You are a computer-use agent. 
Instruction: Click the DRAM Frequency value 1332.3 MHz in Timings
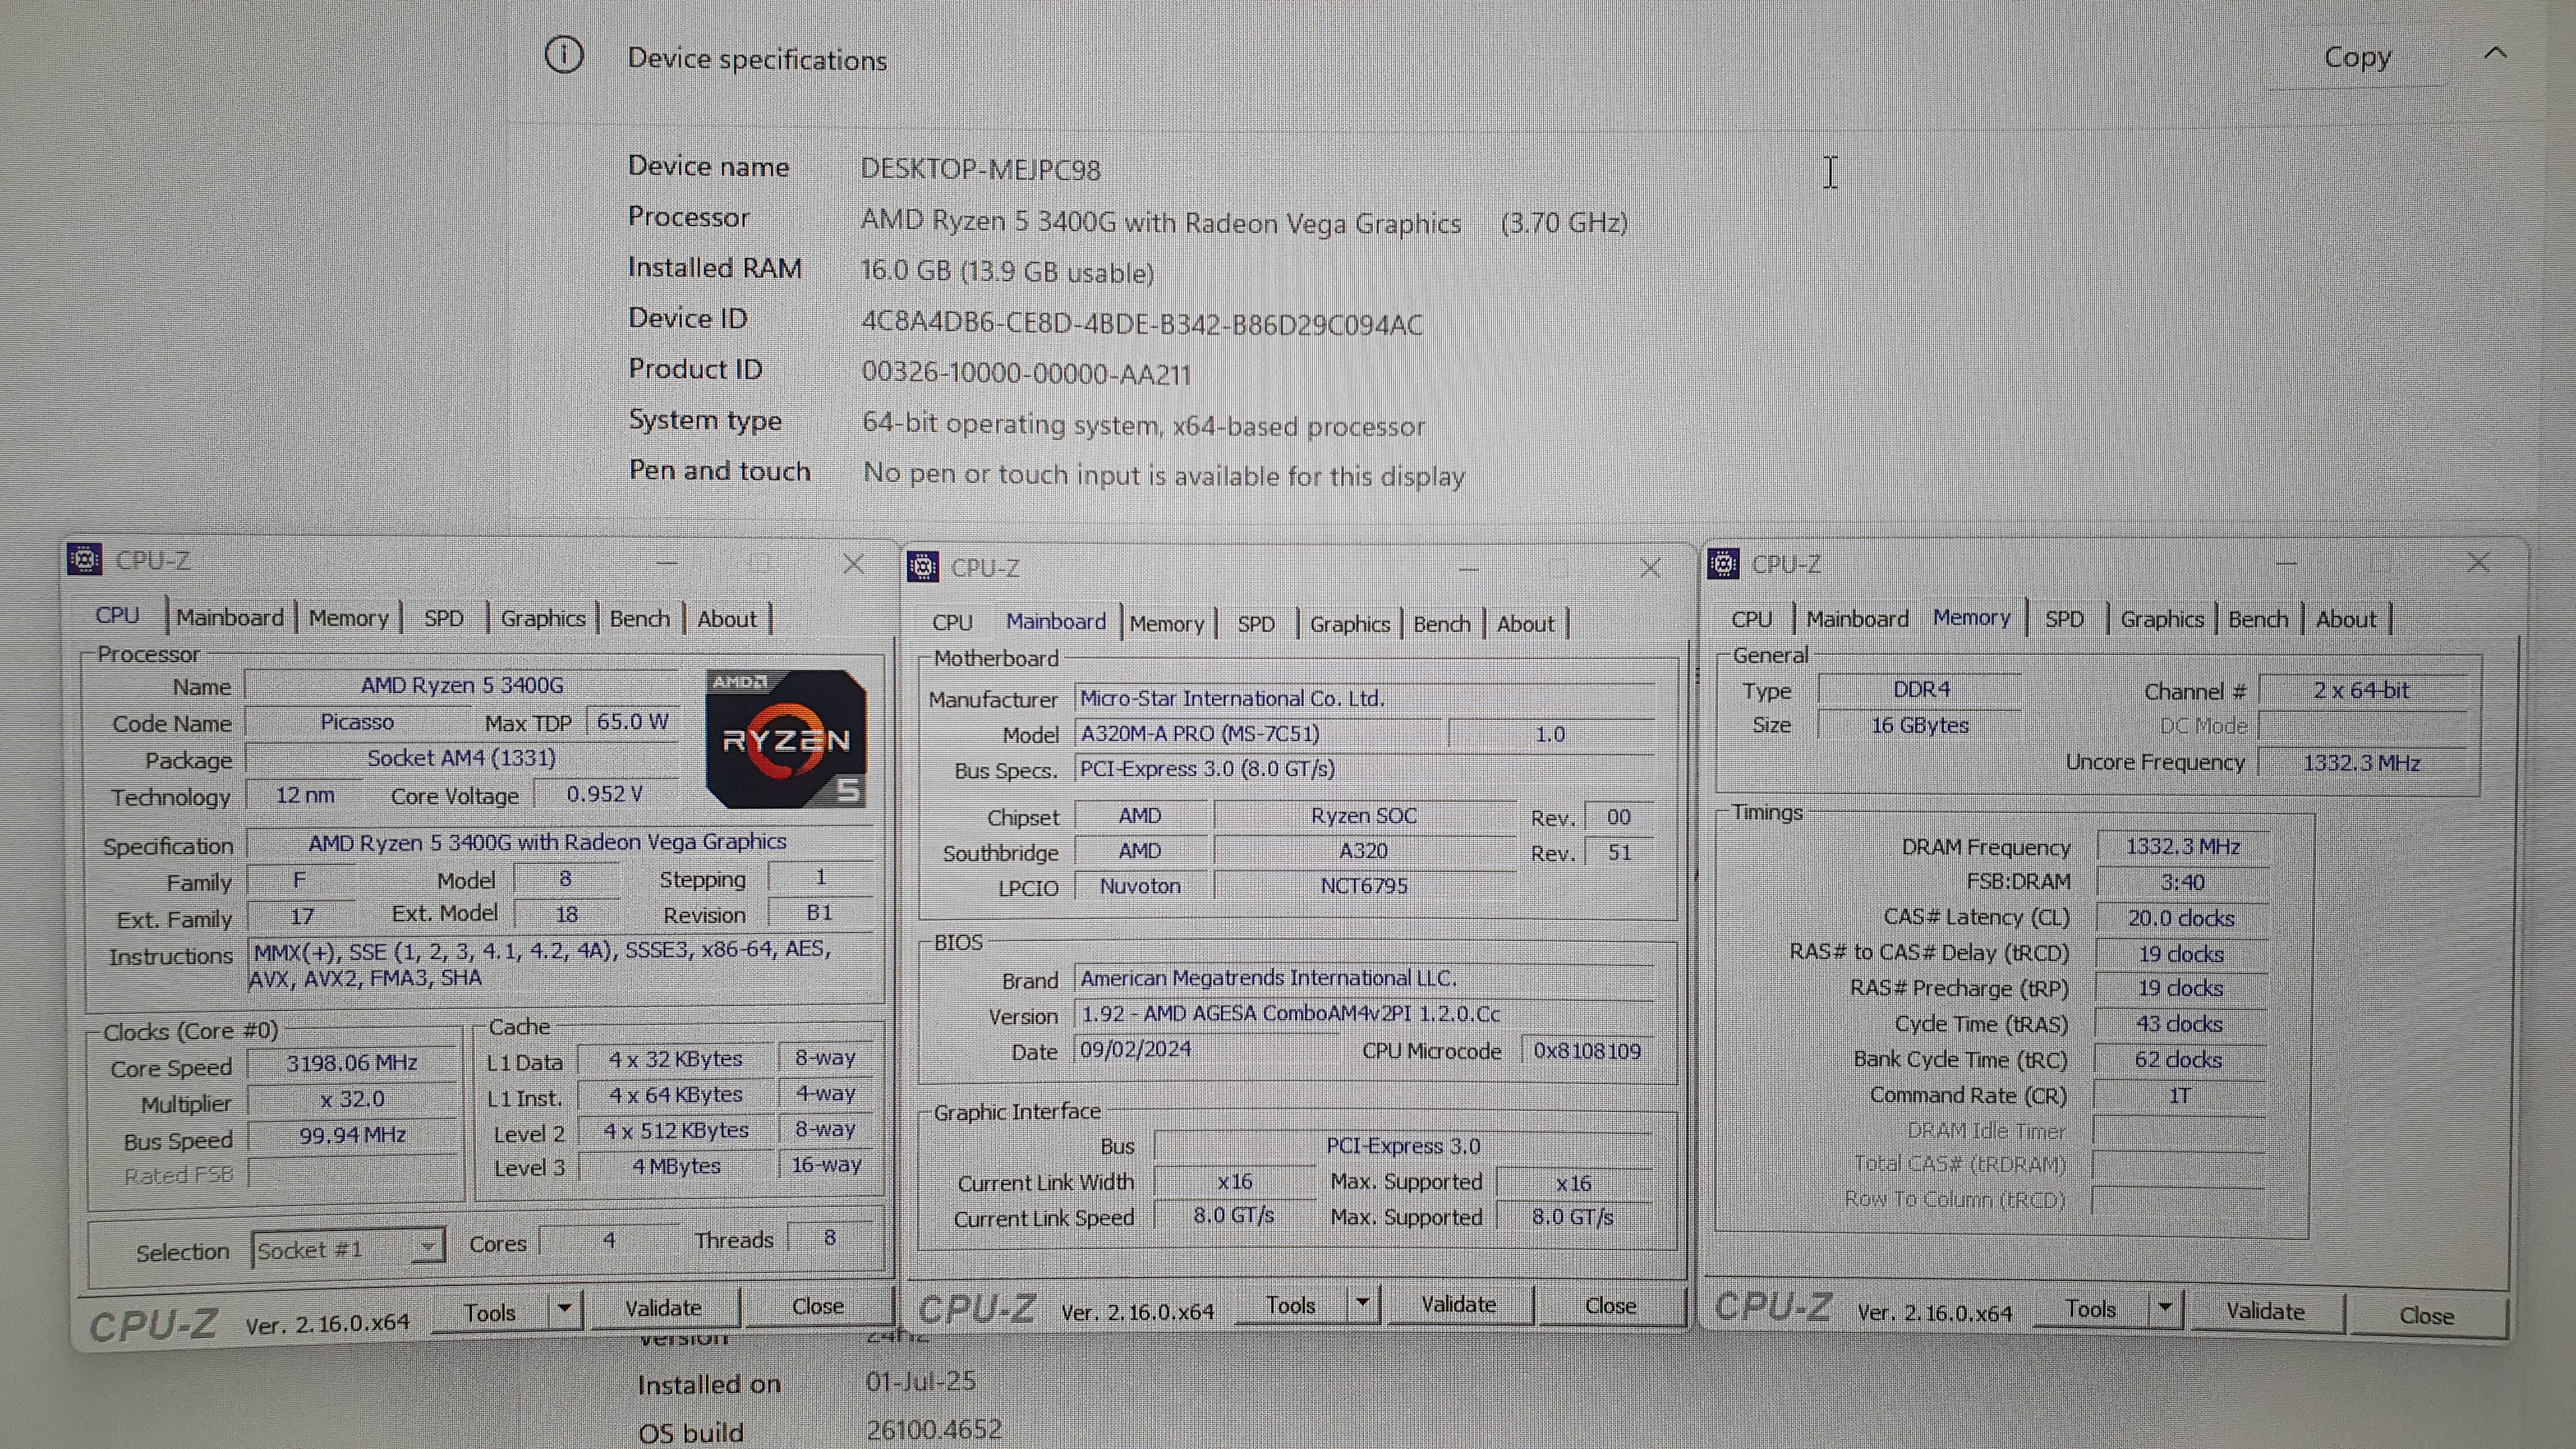pos(2182,846)
